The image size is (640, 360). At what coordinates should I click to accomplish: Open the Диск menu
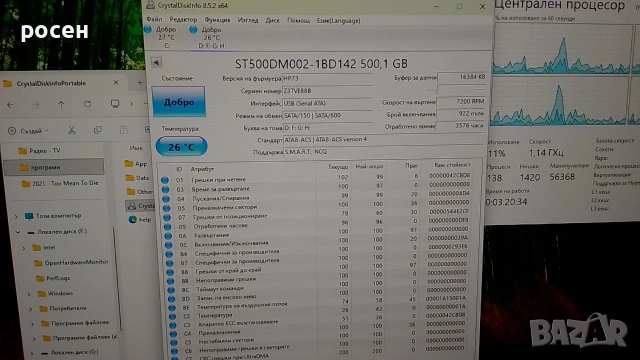tap(273, 20)
